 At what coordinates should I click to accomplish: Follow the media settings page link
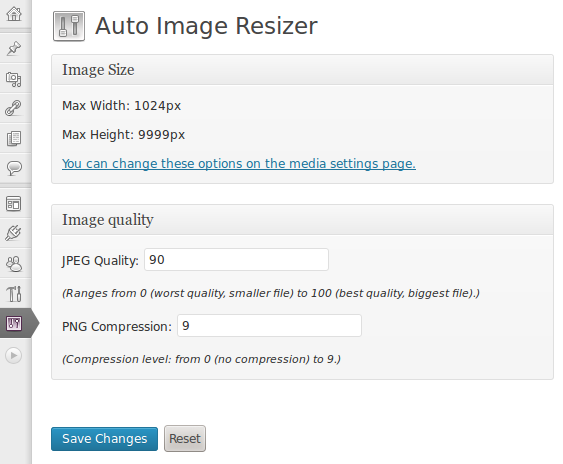coord(239,164)
